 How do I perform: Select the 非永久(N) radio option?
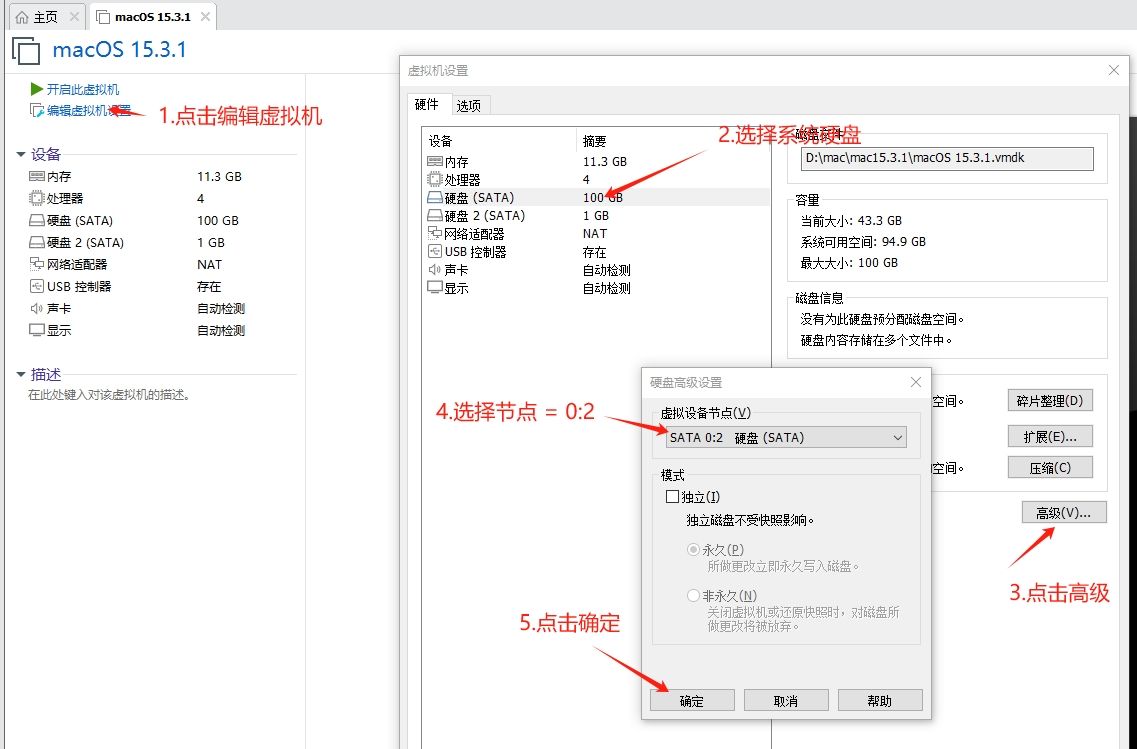click(693, 596)
